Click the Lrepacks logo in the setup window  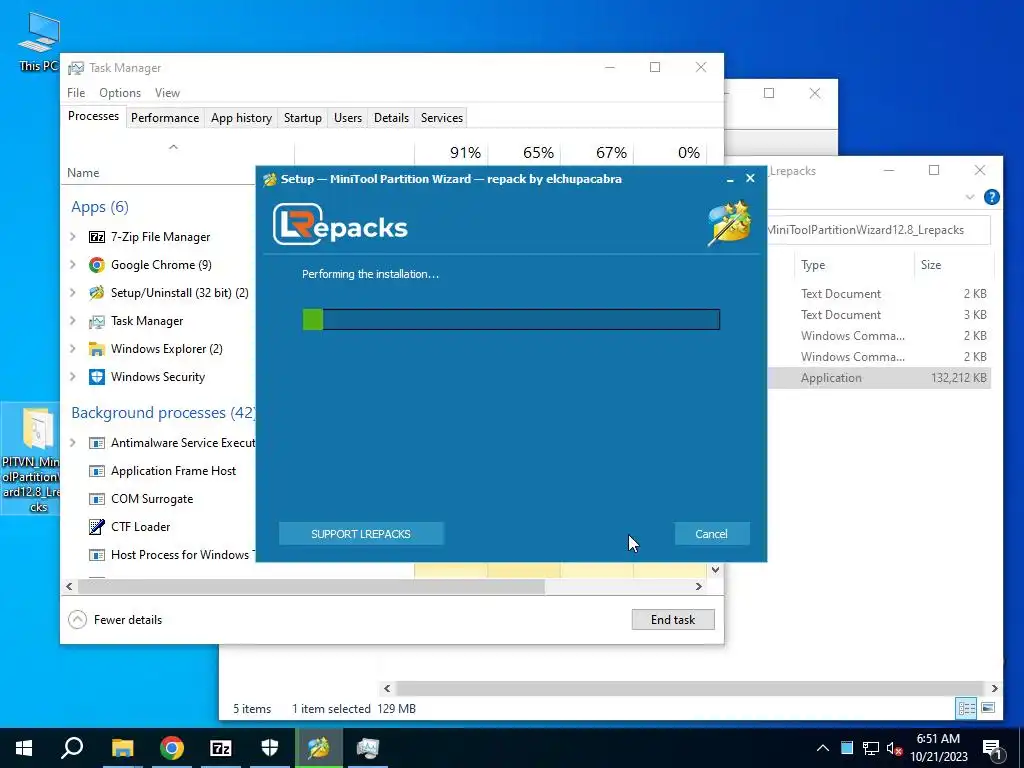pyautogui.click(x=340, y=224)
